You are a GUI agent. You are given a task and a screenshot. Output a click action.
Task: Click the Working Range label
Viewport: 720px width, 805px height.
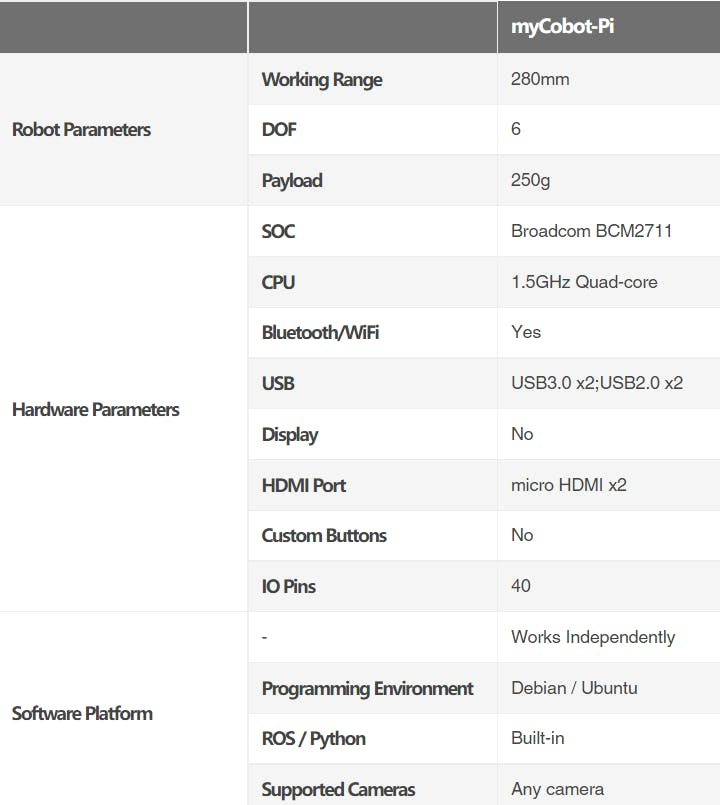coord(321,80)
